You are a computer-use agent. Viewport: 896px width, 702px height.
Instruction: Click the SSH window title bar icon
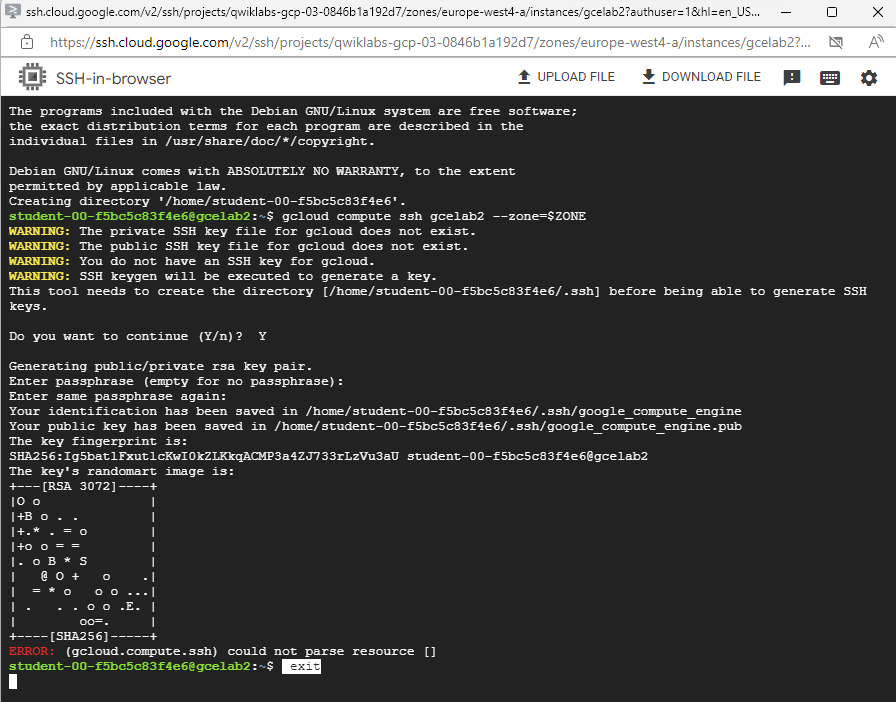(x=13, y=11)
